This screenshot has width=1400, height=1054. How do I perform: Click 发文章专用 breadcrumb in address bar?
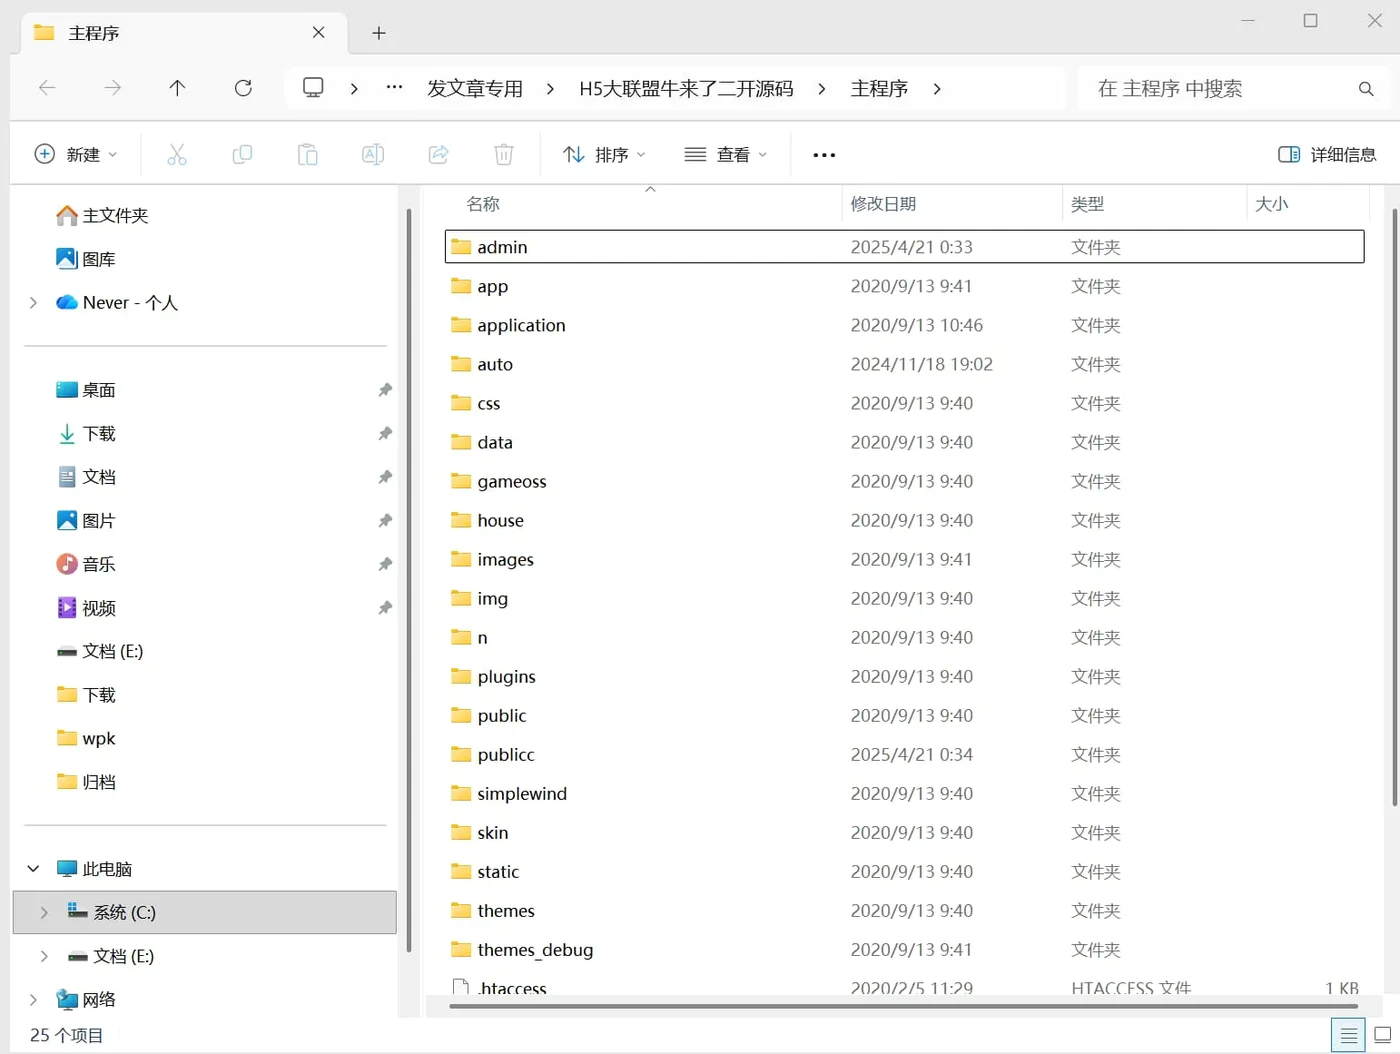click(475, 89)
